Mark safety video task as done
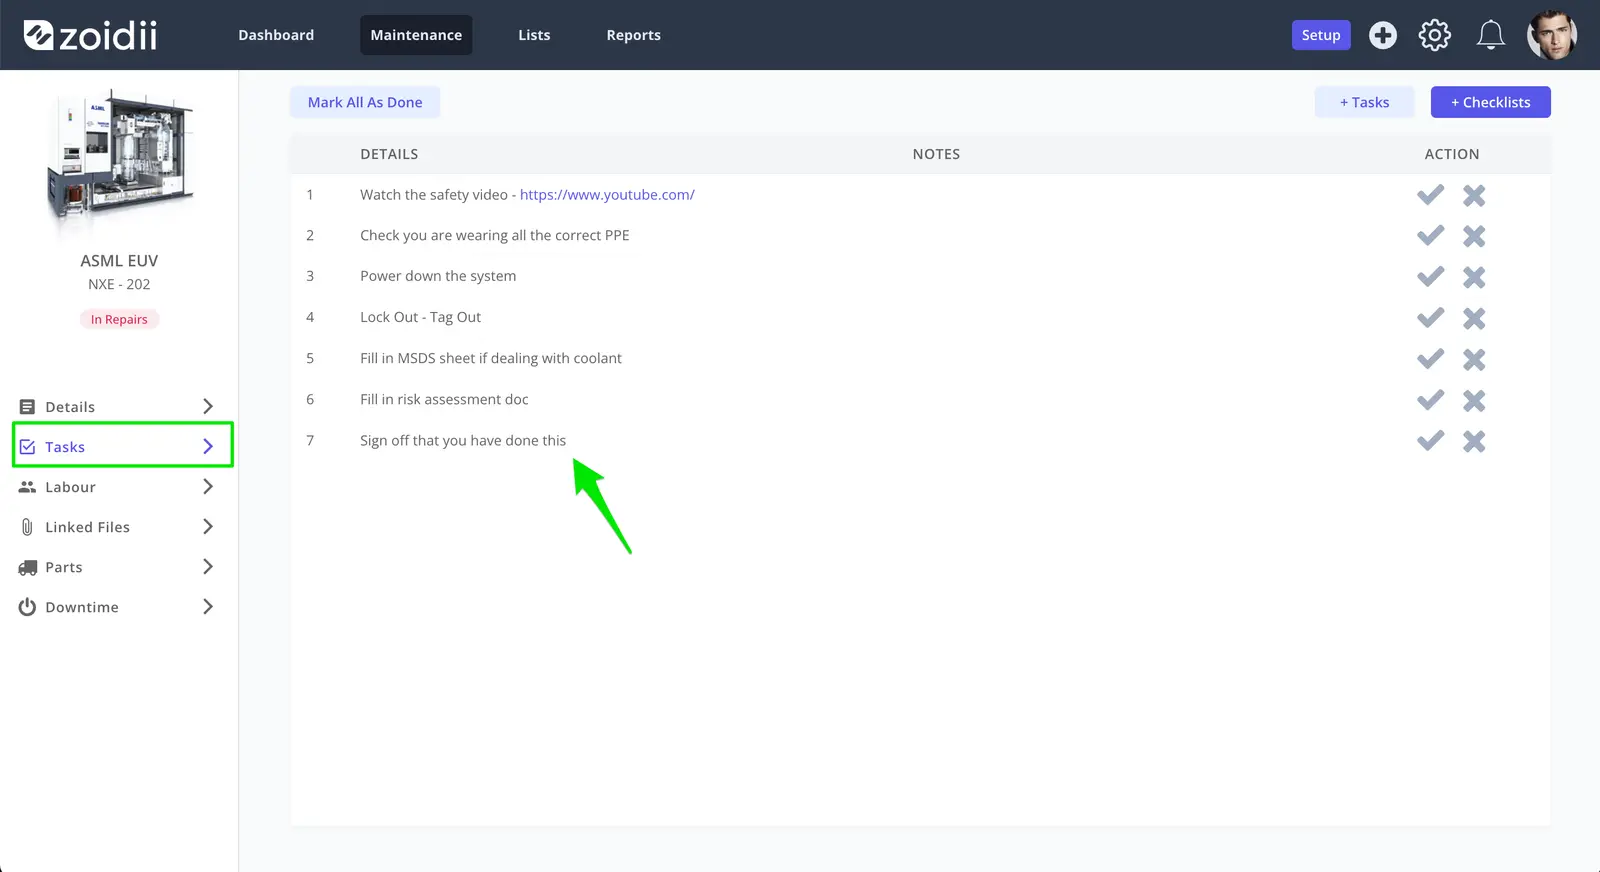Viewport: 1600px width, 872px height. 1430,195
